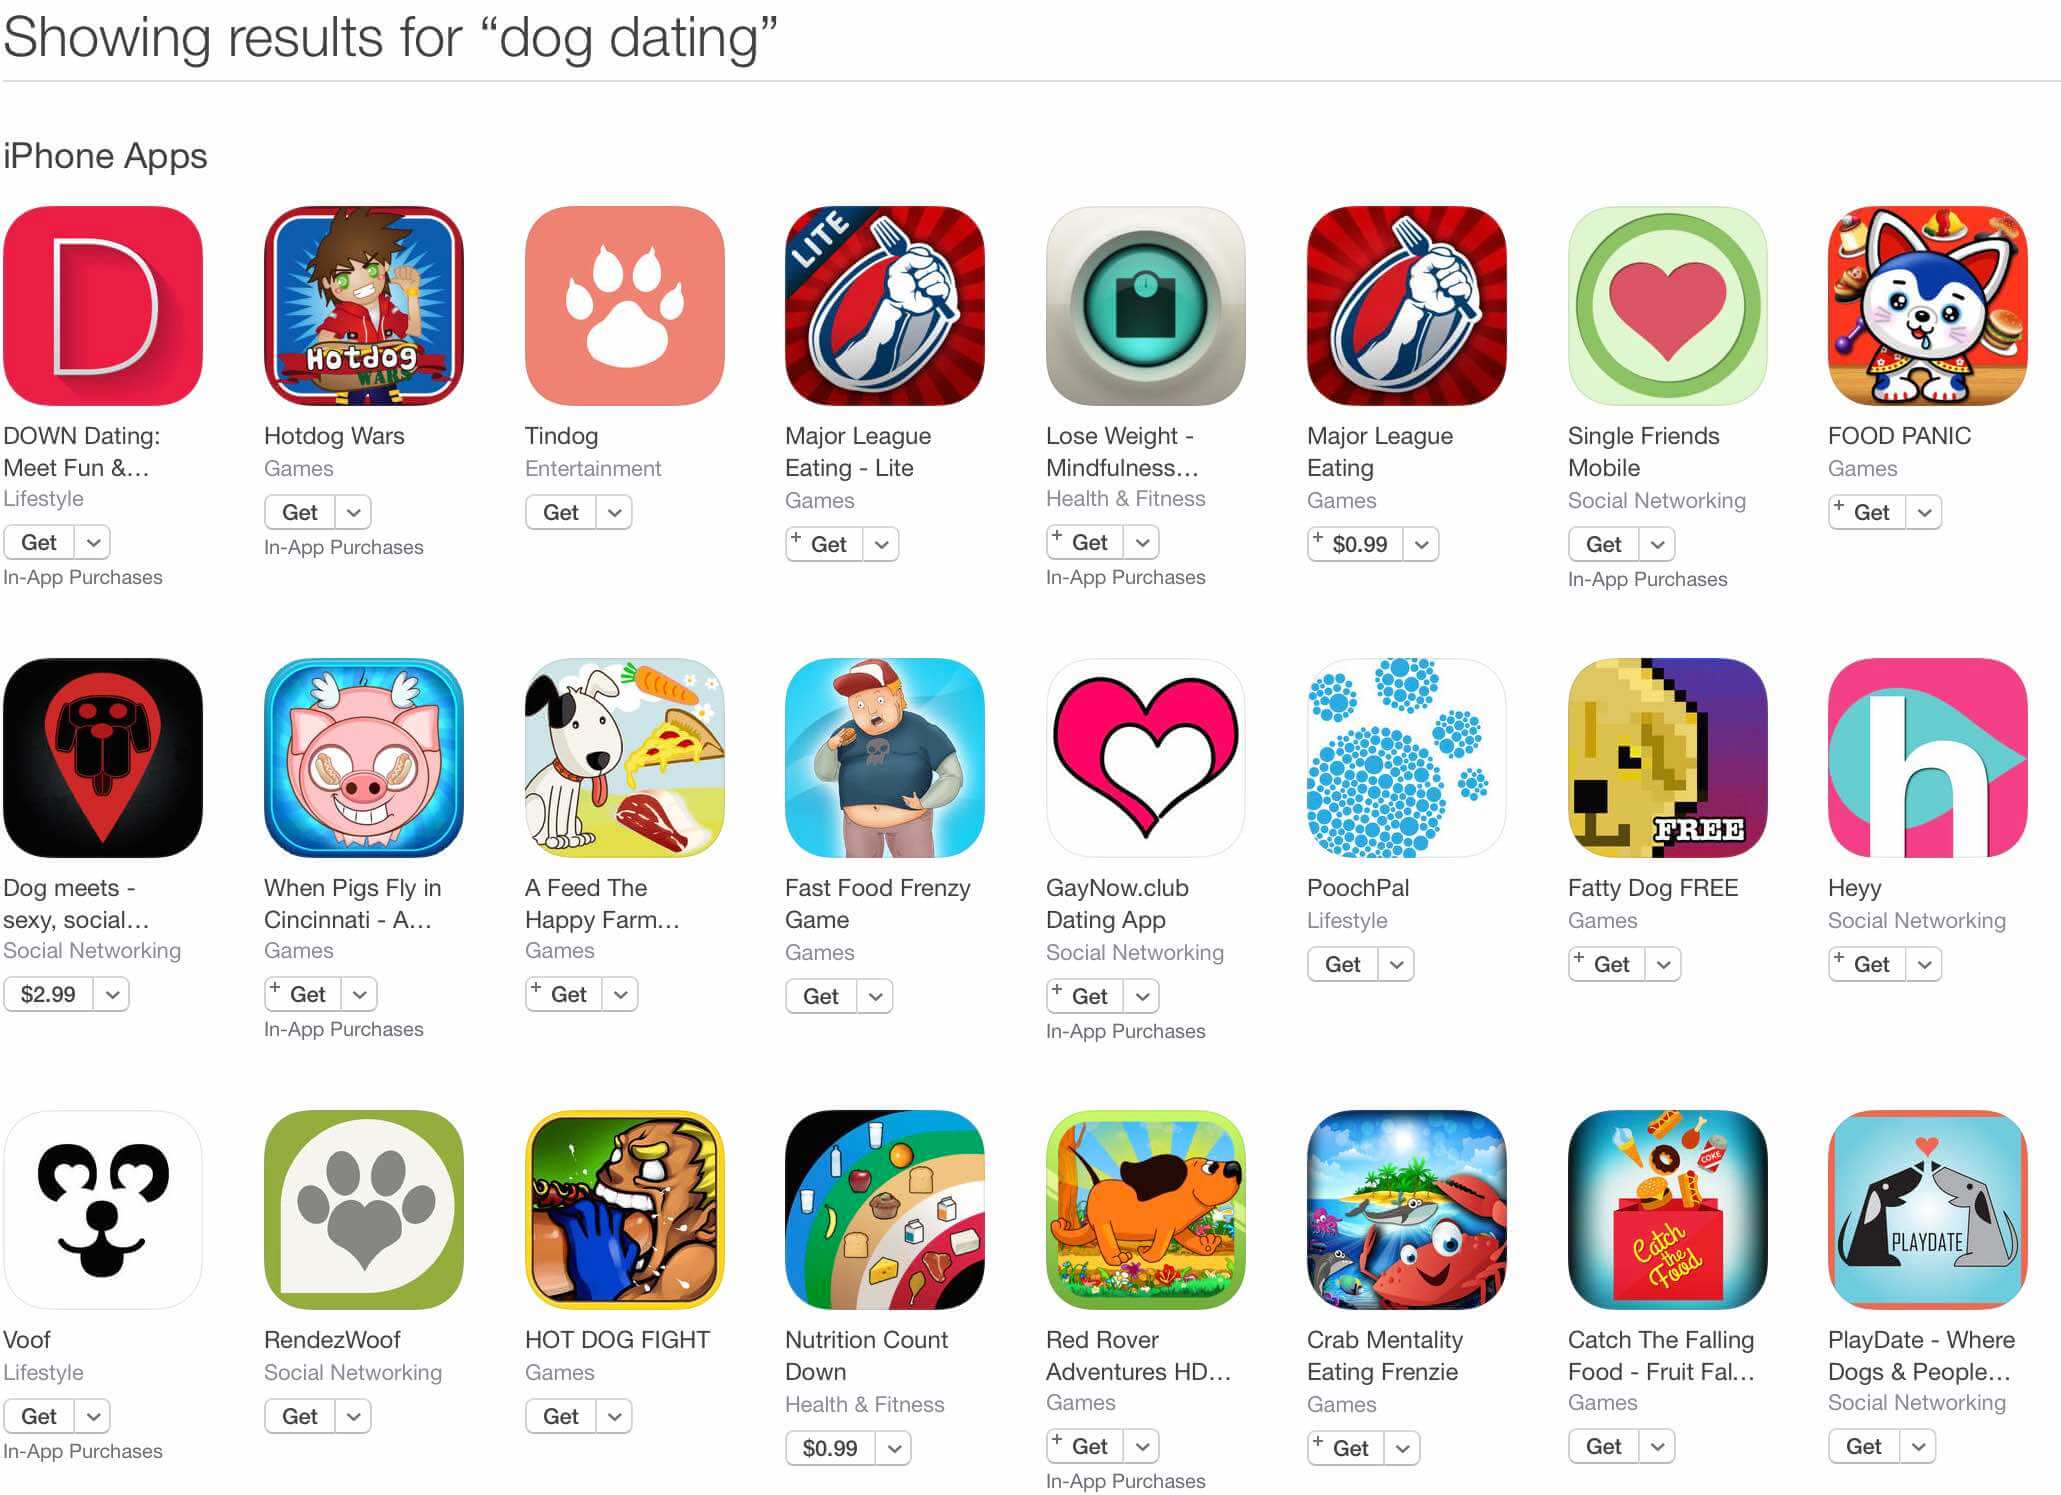The height and width of the screenshot is (1495, 2061).
Task: Expand the dropdown arrow next to Tindog Get
Action: 615,512
